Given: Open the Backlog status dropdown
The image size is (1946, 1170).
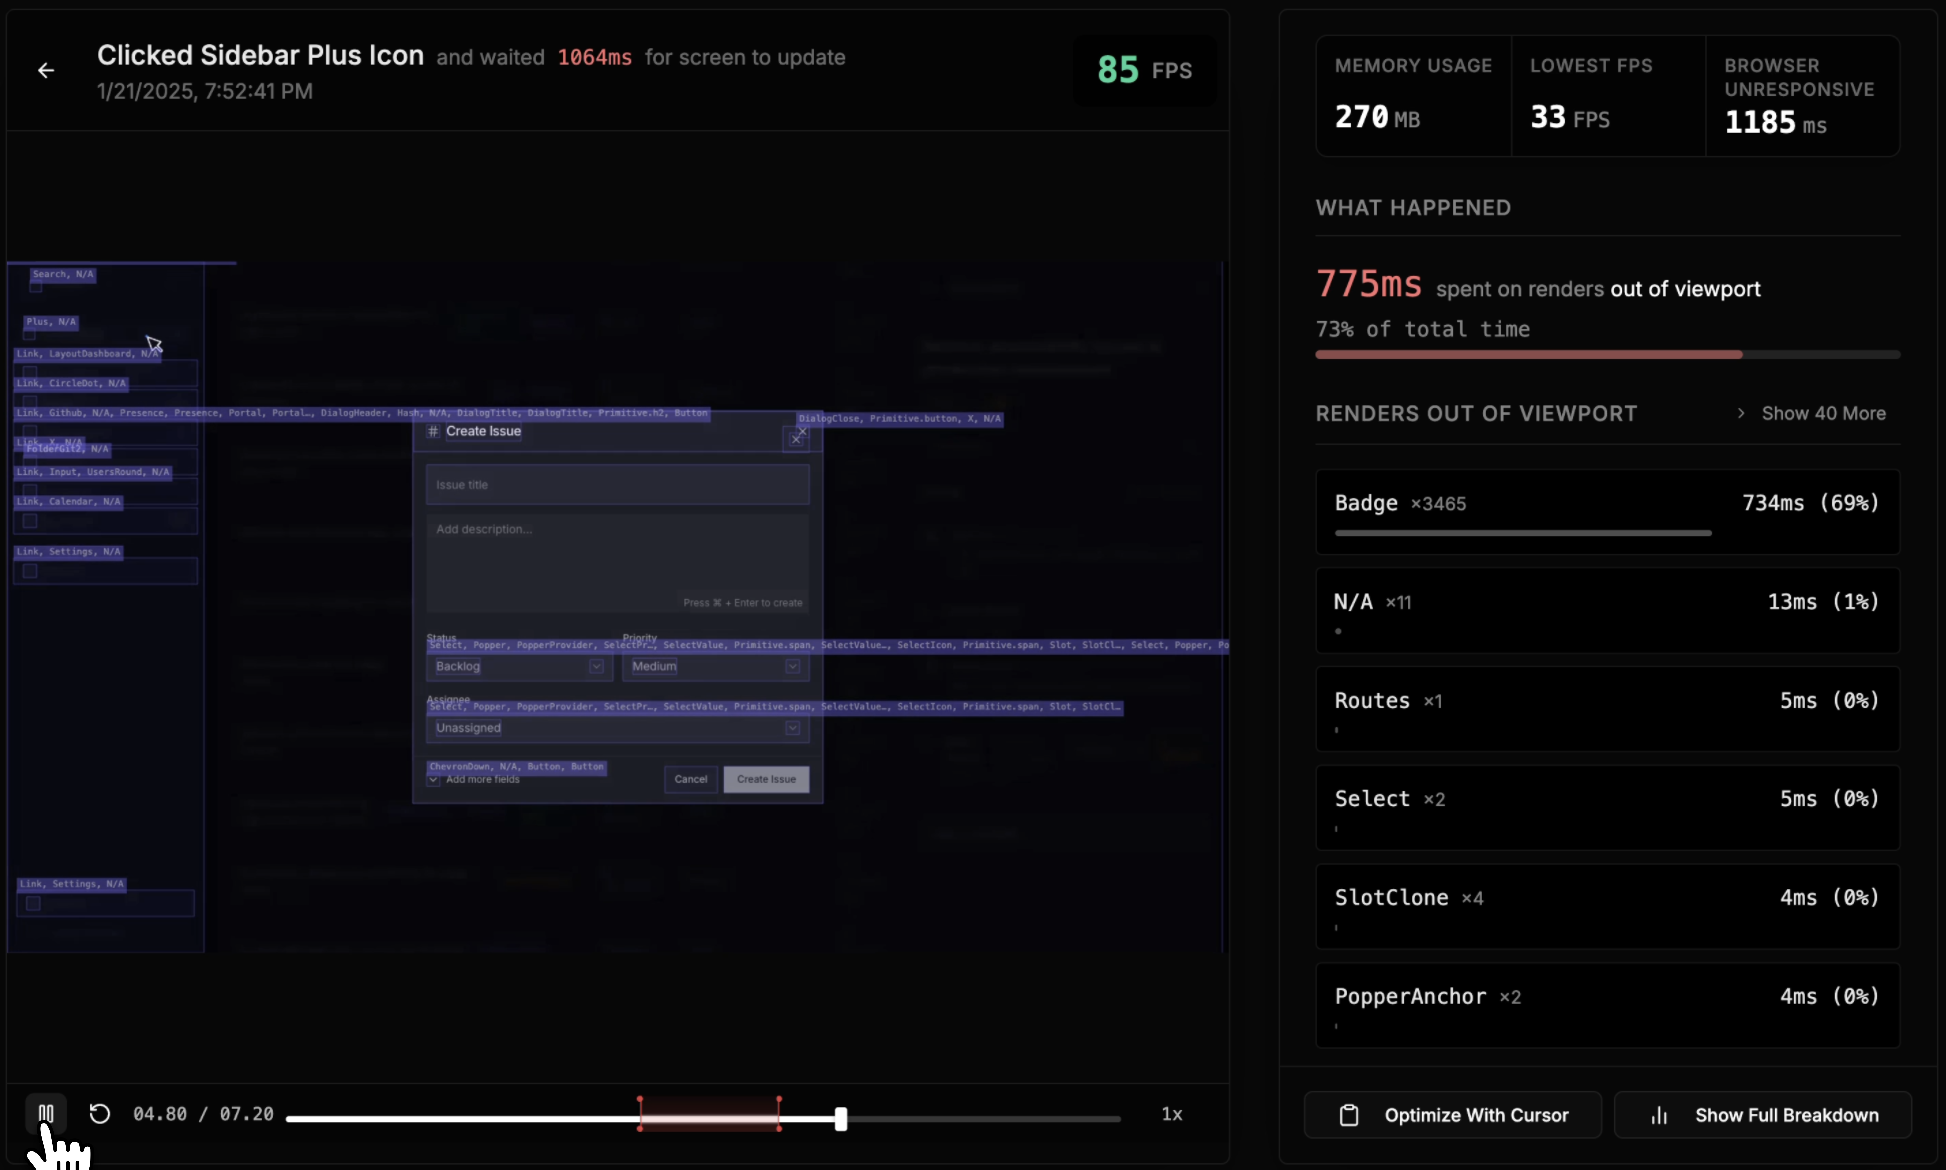Looking at the screenshot, I should (x=518, y=667).
